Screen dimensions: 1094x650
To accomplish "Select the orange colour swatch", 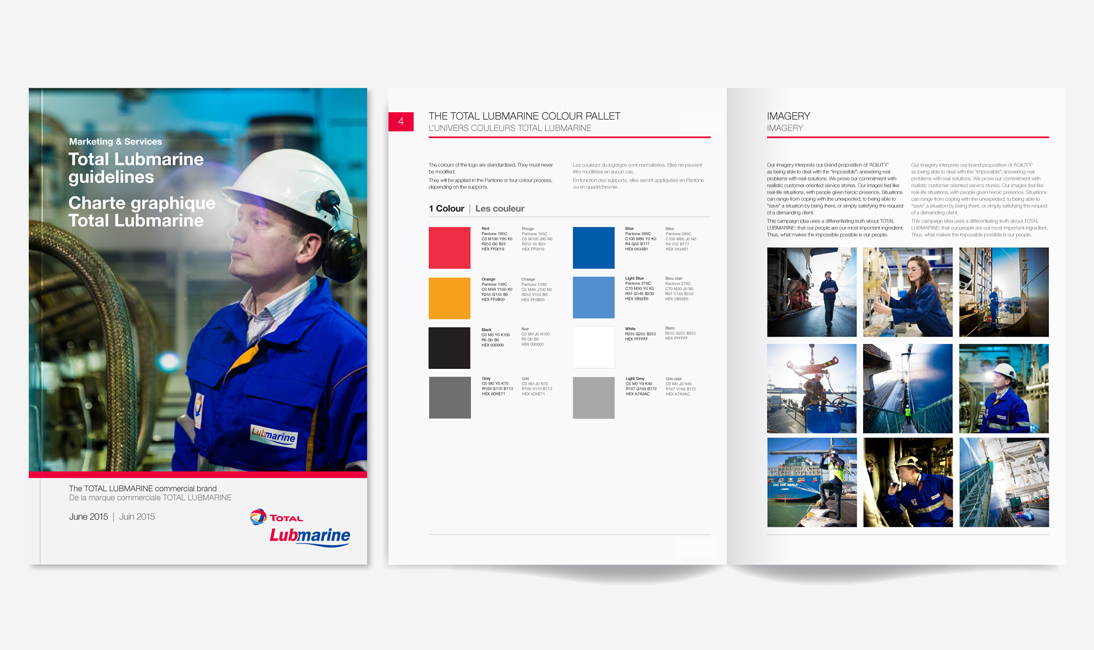I will coord(449,298).
